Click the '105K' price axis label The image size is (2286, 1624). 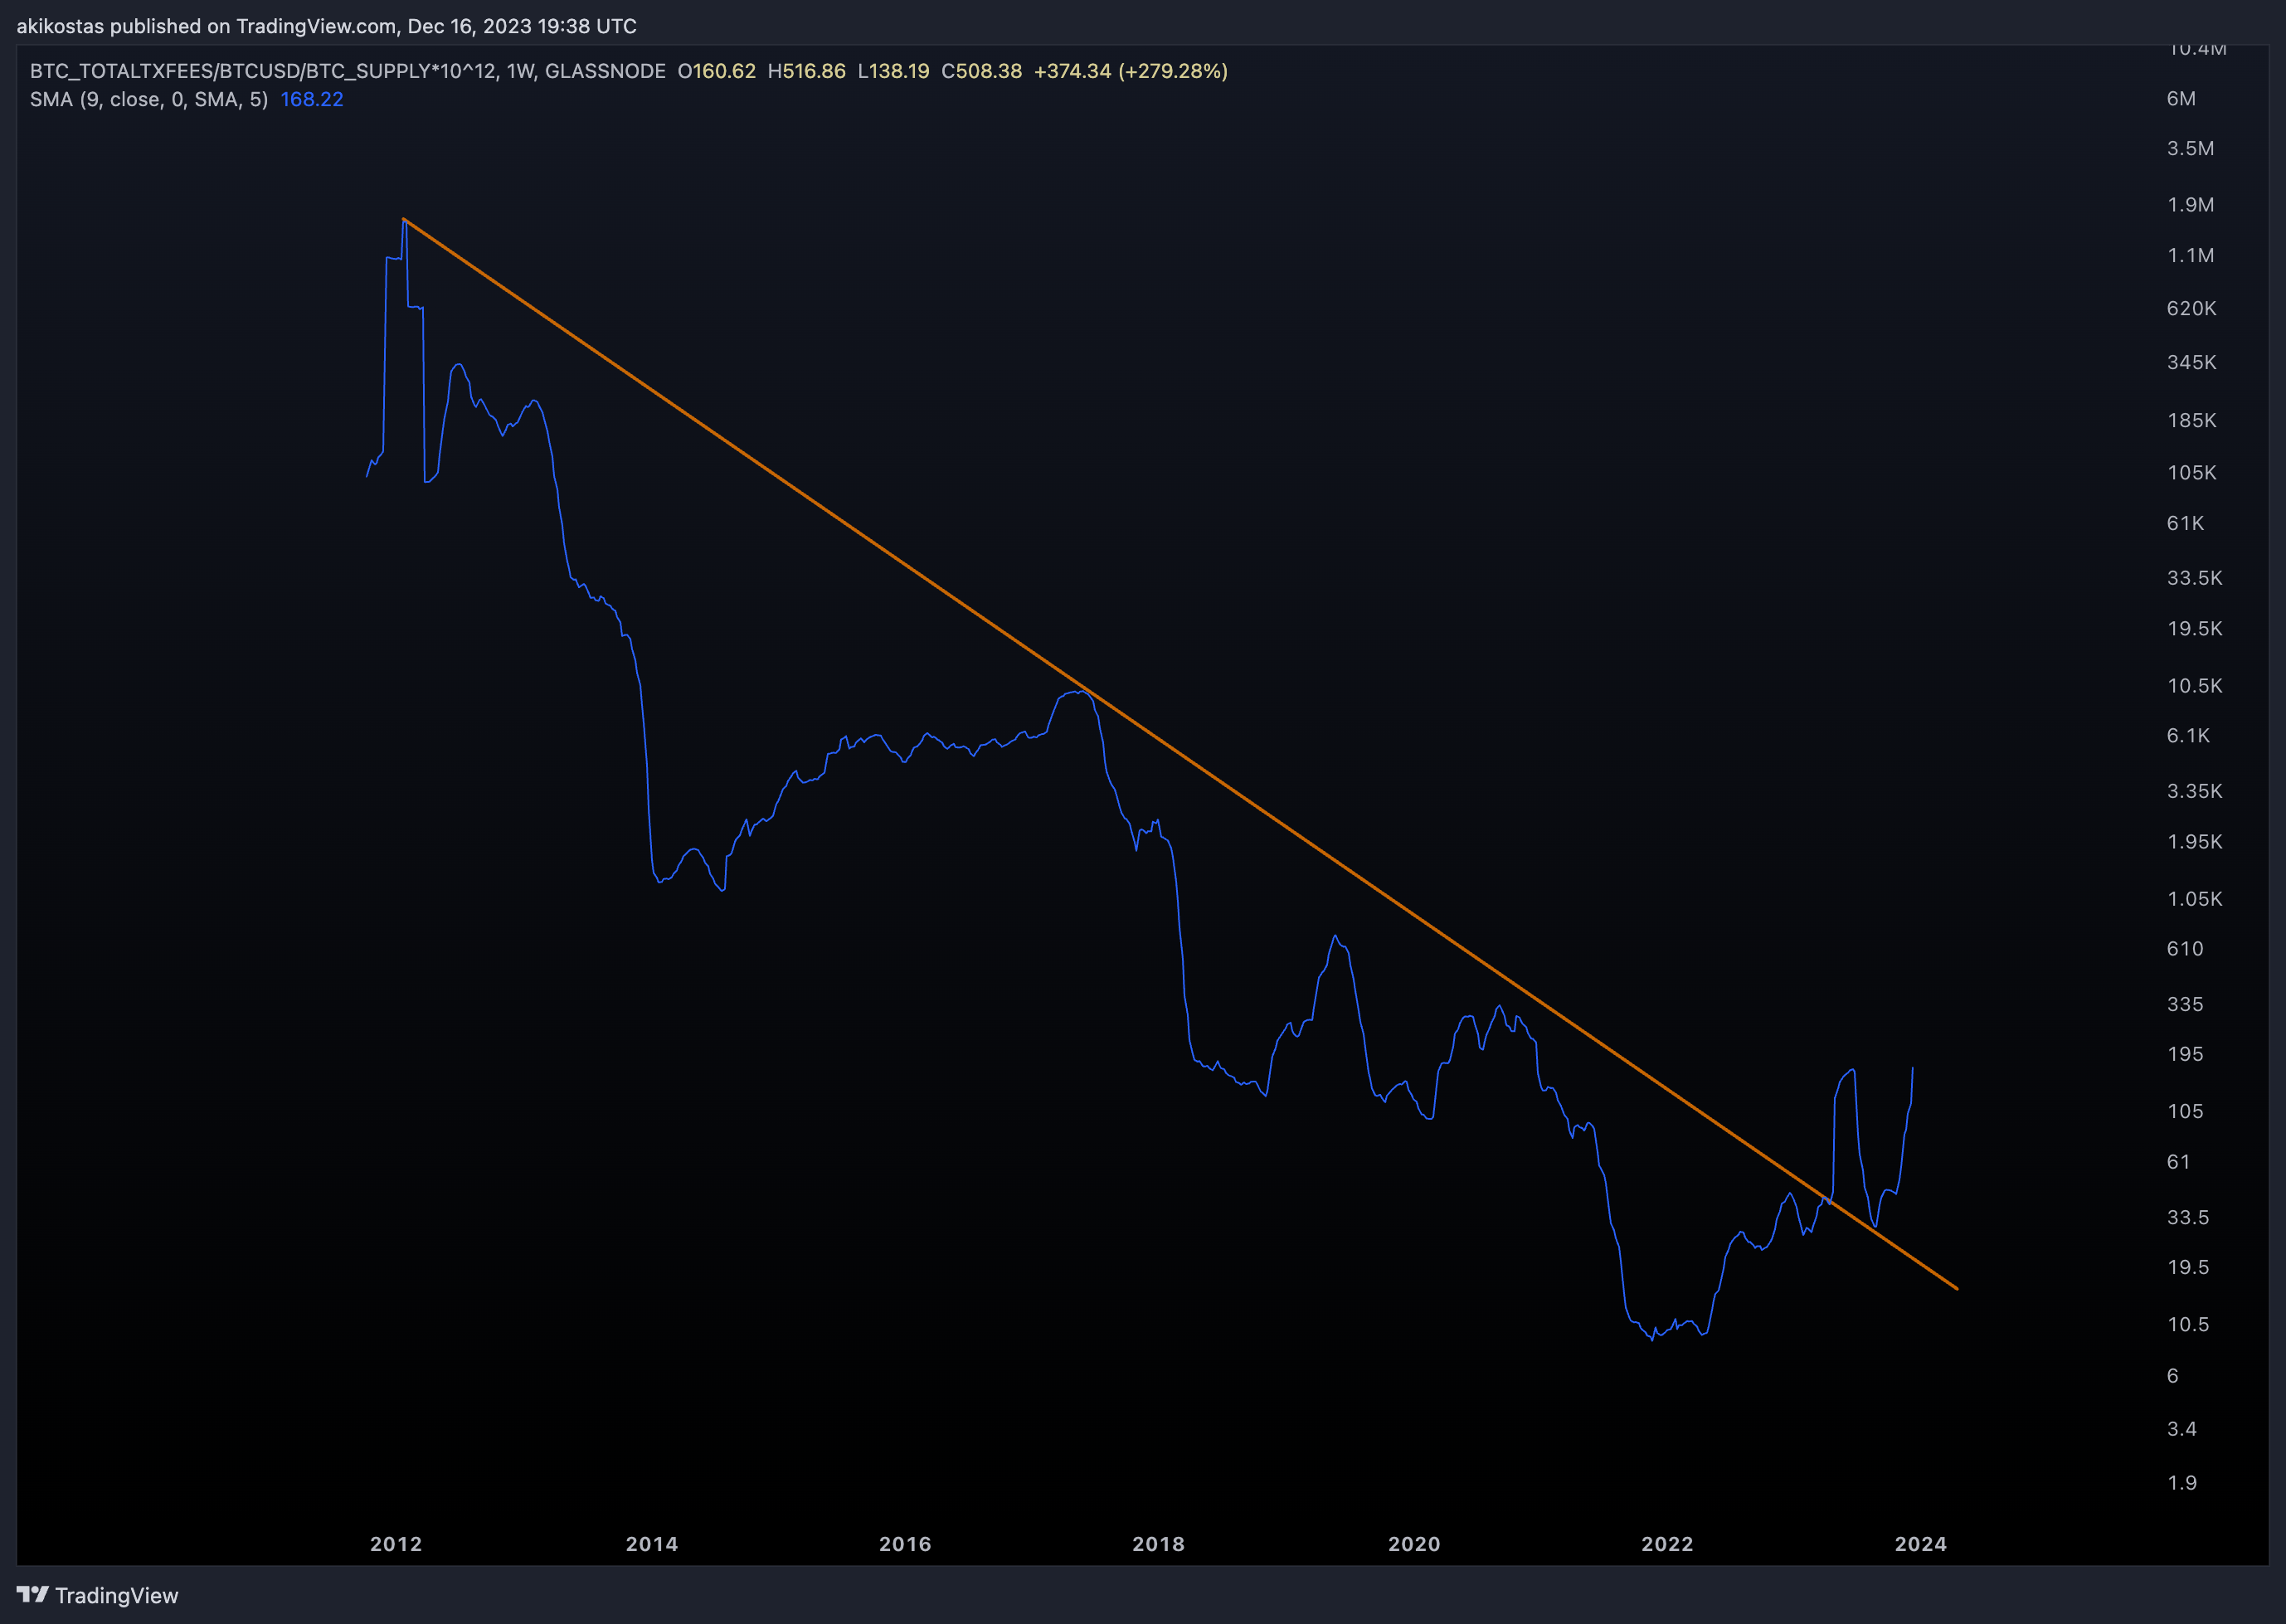pyautogui.click(x=2191, y=472)
